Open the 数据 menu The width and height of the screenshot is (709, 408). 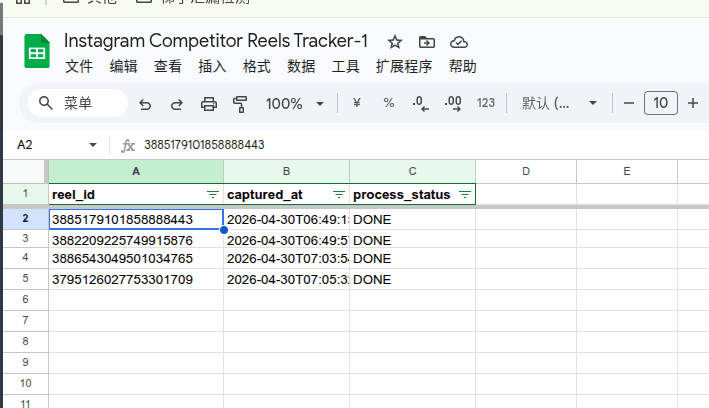[x=301, y=66]
